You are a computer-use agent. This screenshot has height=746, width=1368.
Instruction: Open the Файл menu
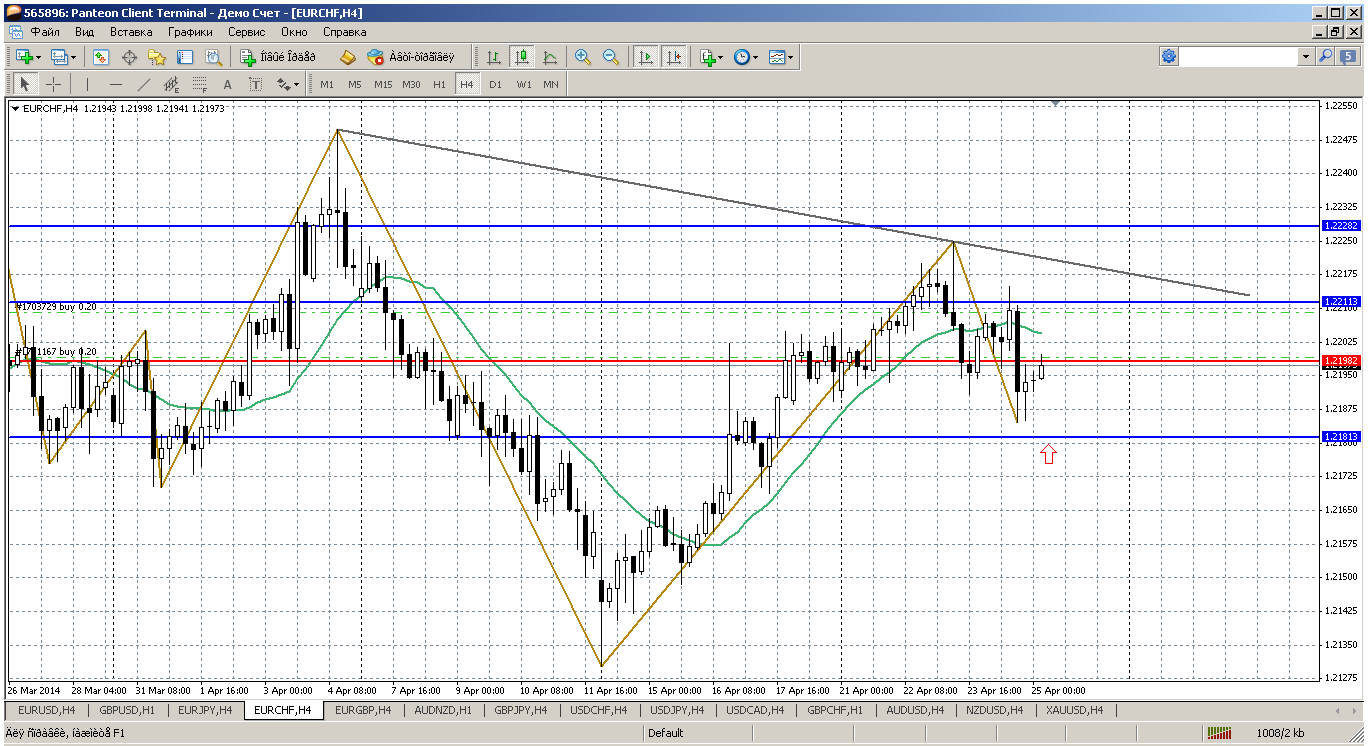coord(45,32)
